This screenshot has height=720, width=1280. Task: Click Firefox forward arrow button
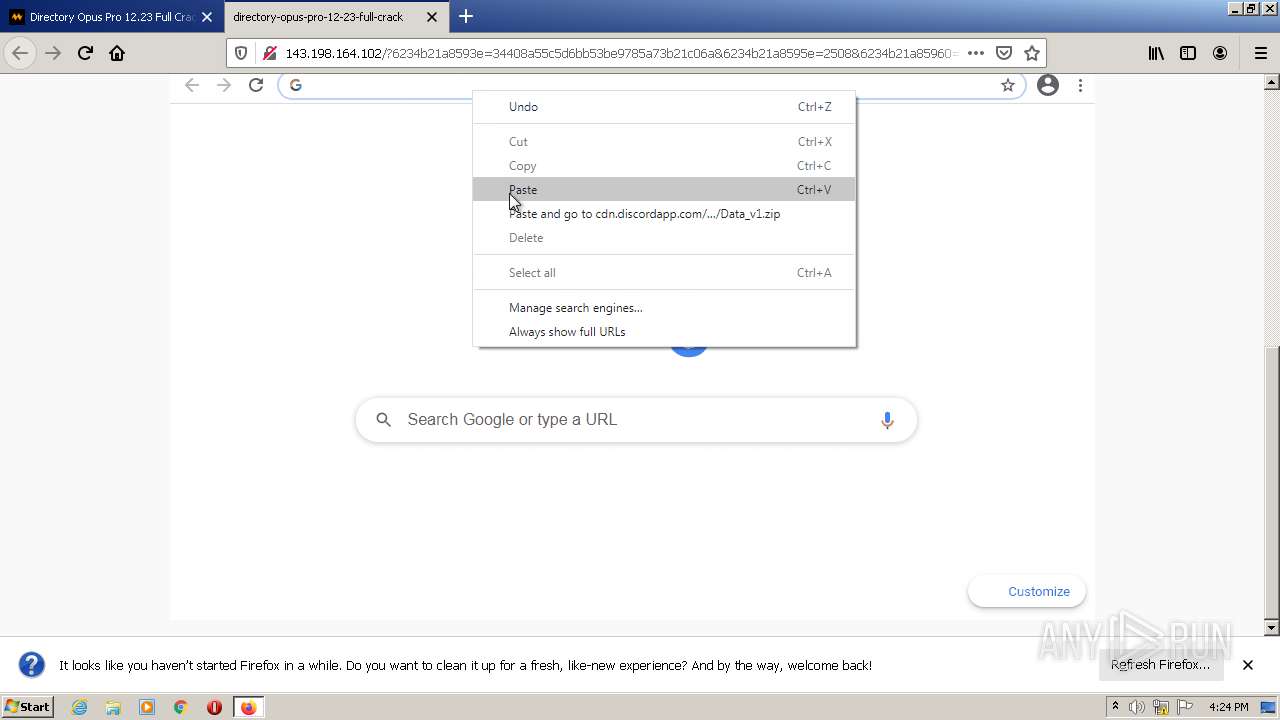tap(53, 53)
